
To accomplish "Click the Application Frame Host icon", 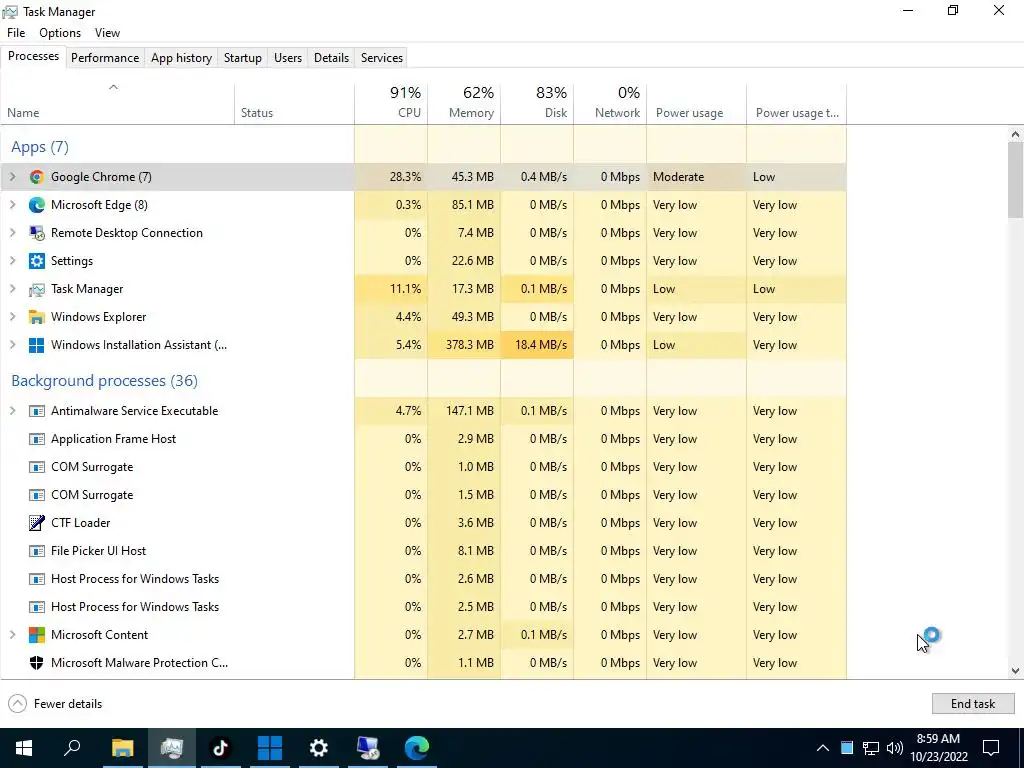I will point(37,440).
